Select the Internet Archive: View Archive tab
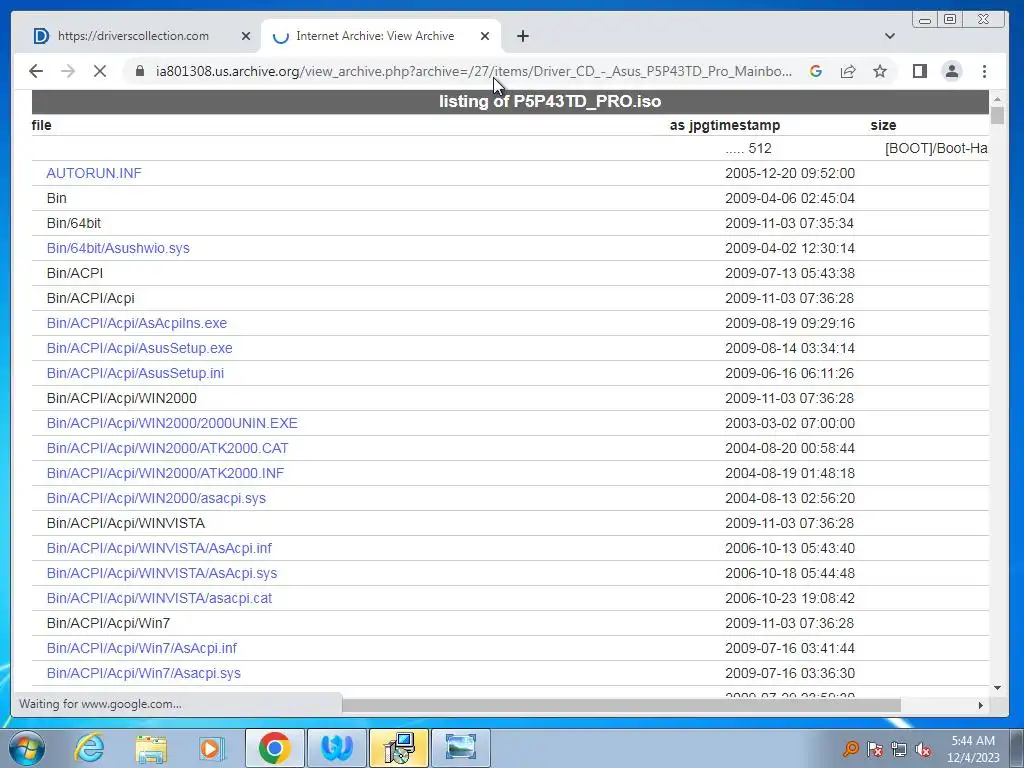 [375, 36]
